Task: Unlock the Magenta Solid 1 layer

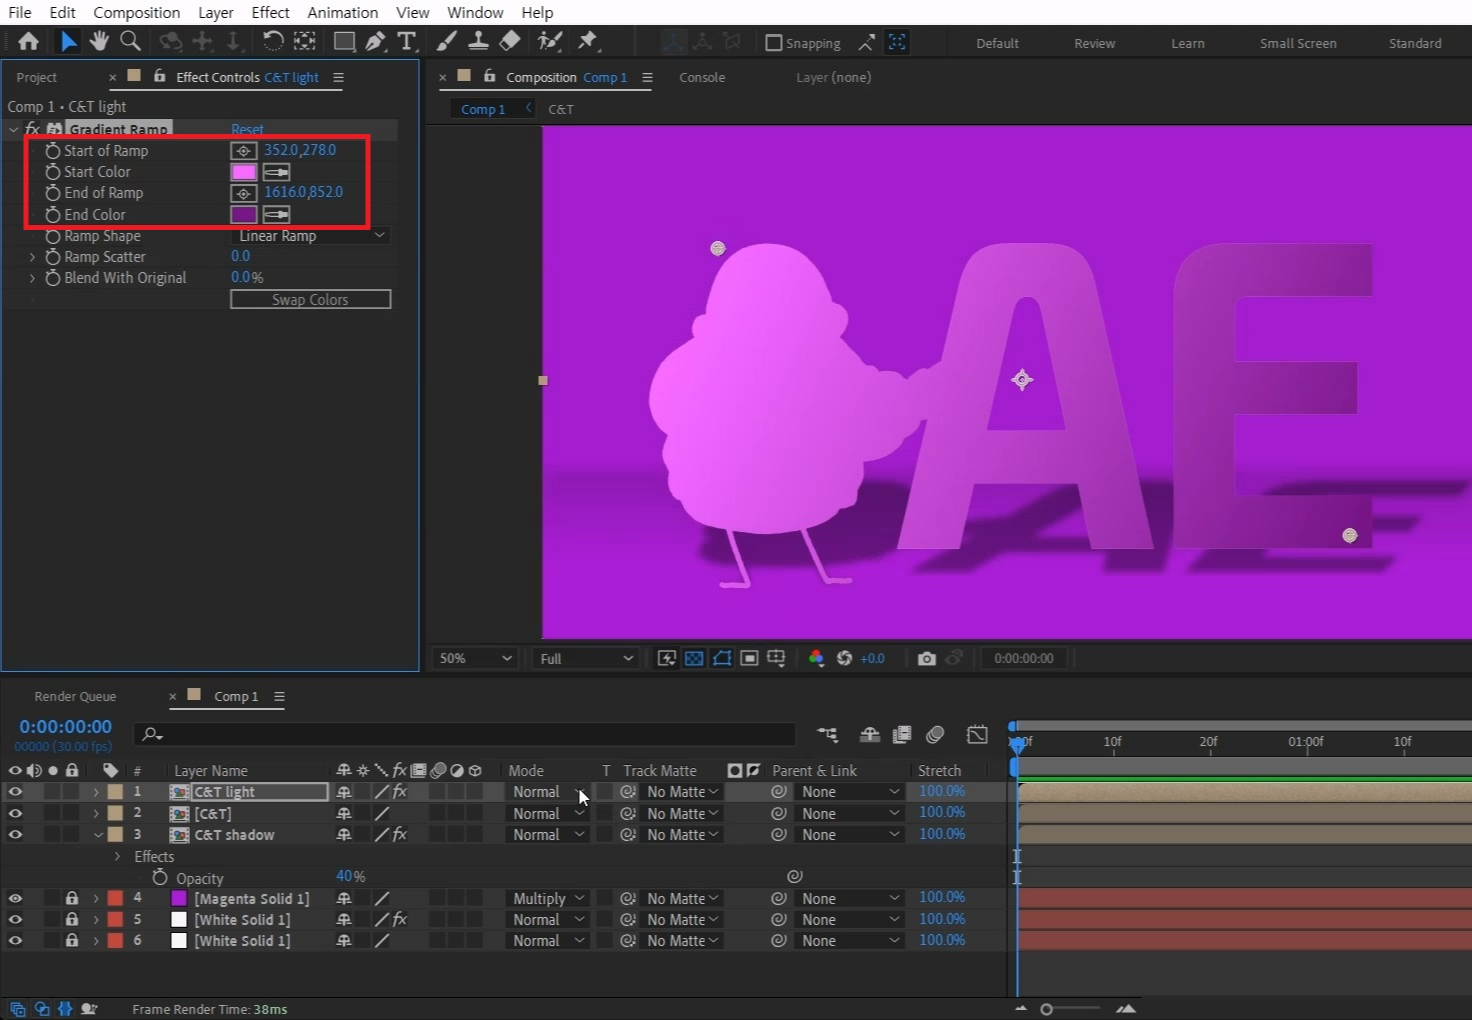Action: 72,899
